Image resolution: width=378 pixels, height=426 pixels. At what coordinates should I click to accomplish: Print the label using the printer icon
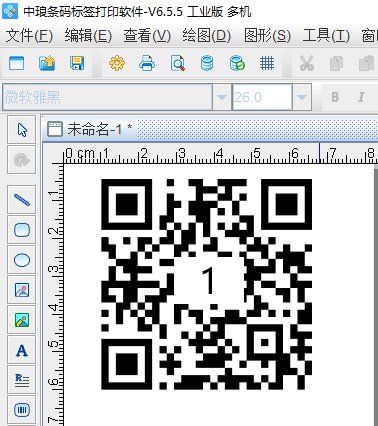147,63
